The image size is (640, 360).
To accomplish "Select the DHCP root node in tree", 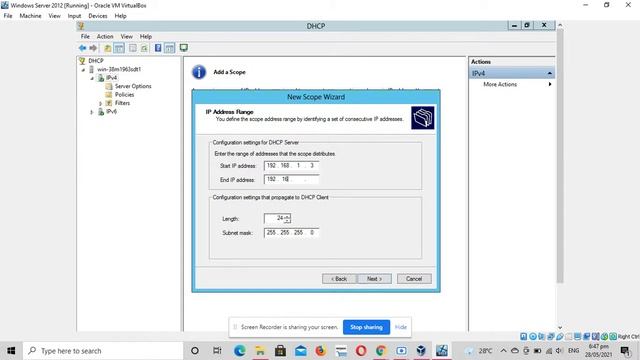I will coord(96,60).
